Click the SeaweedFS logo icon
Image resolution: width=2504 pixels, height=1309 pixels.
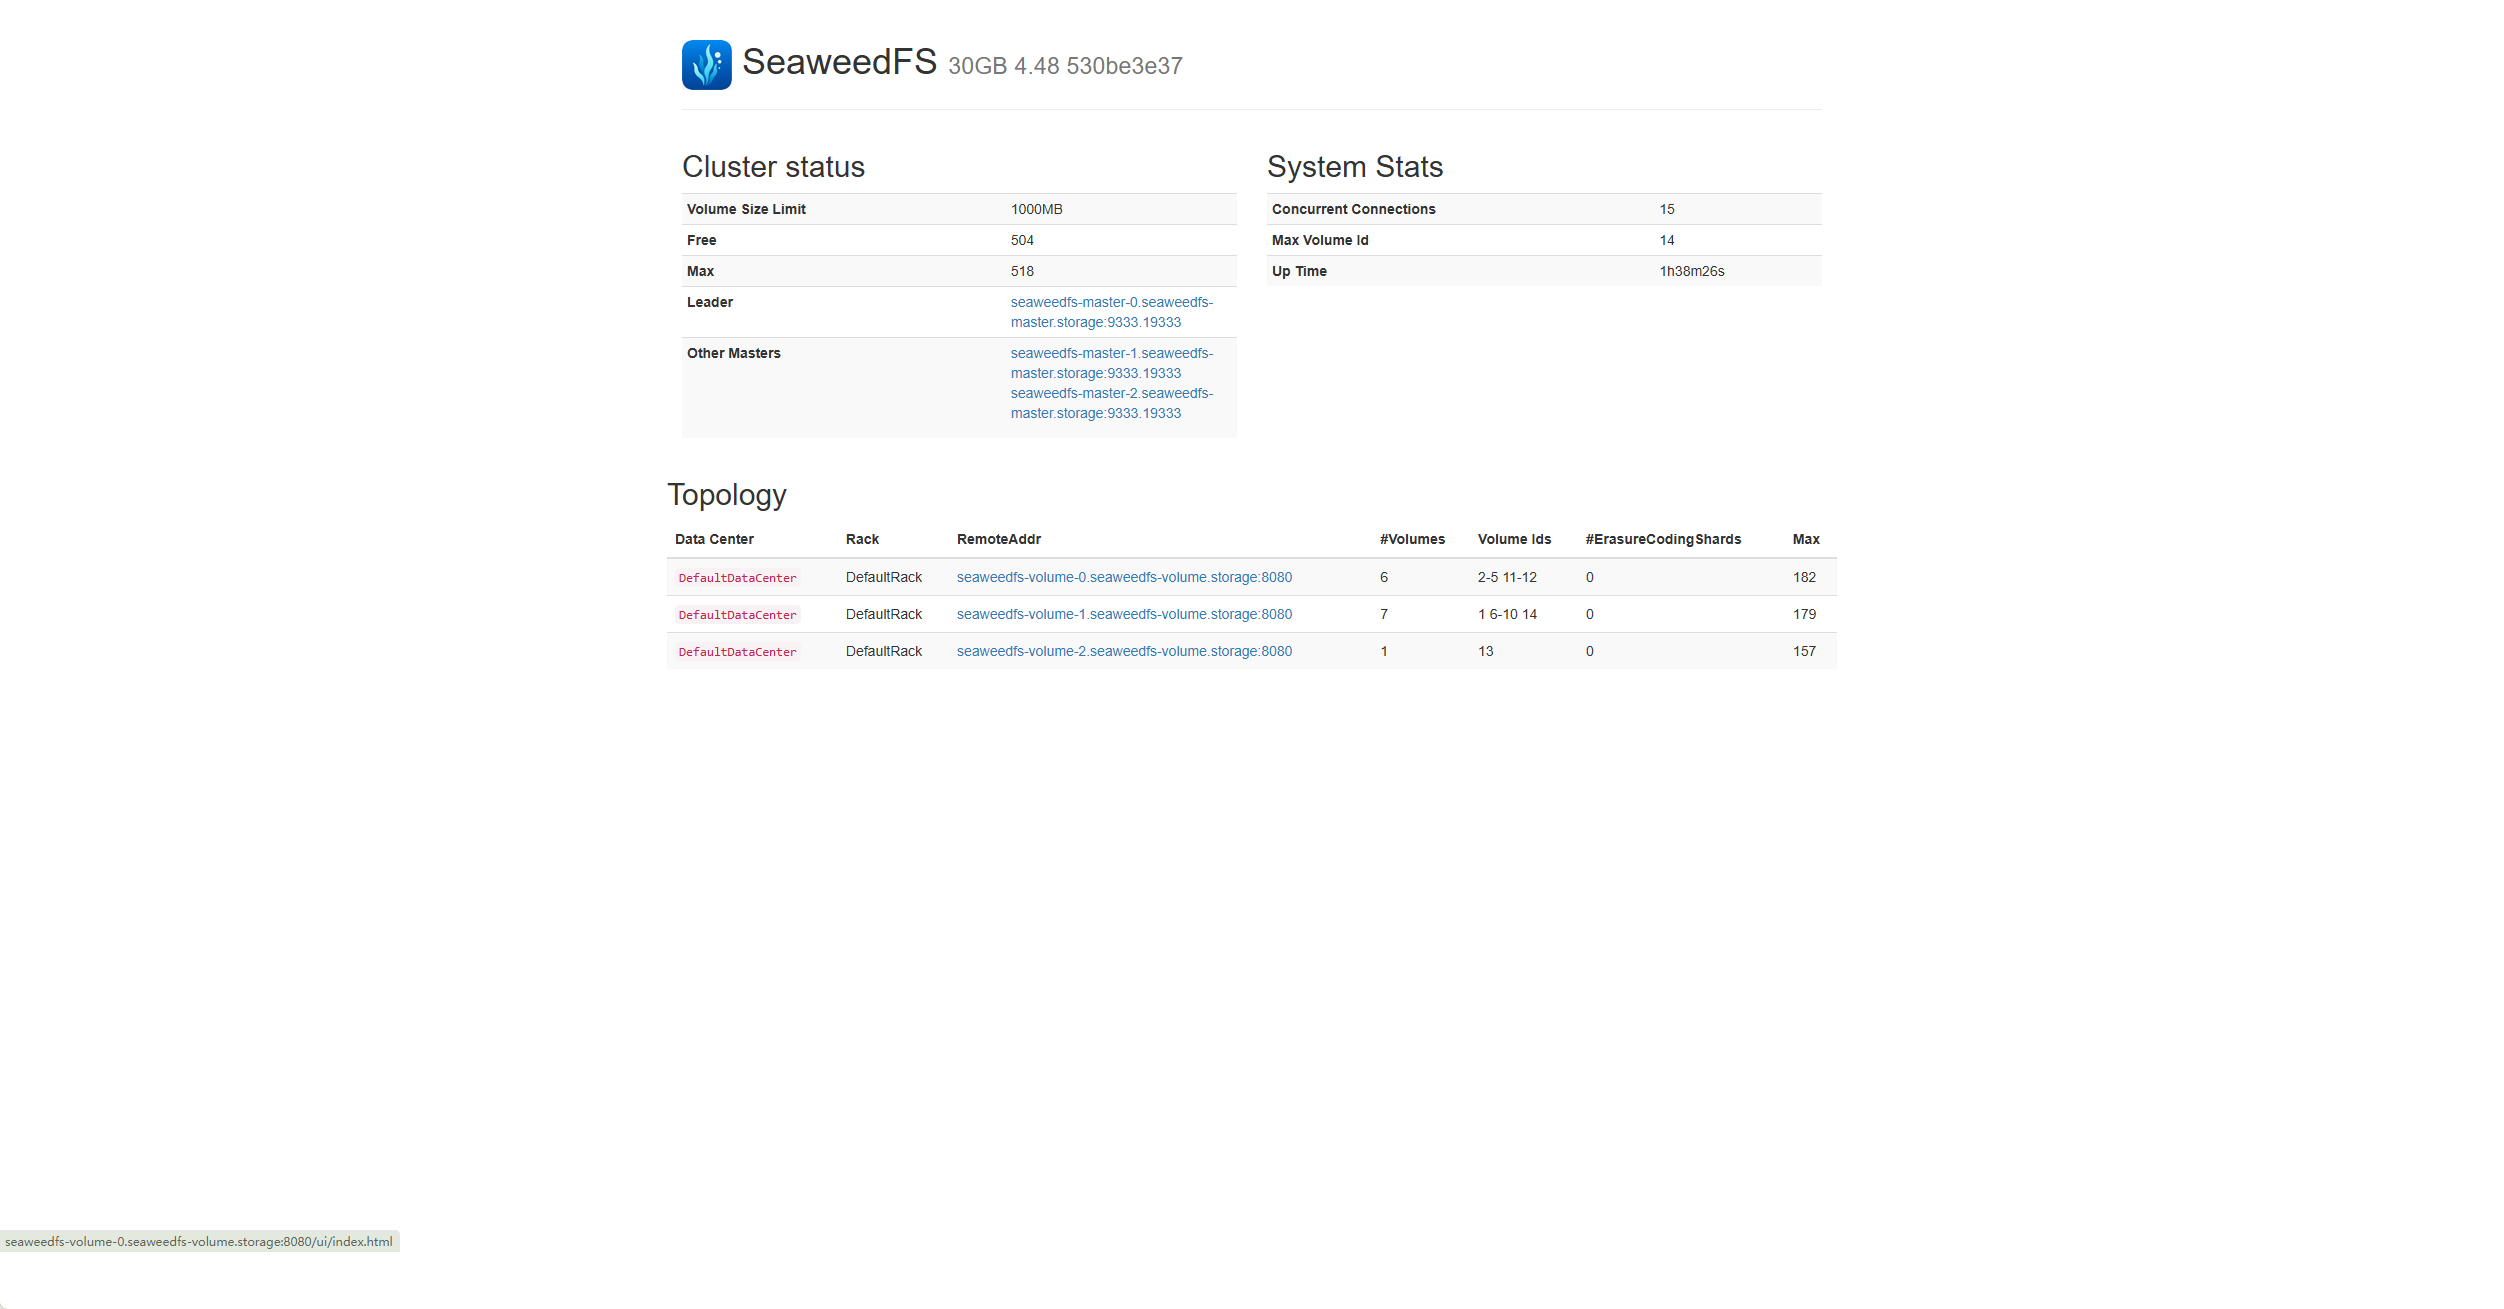[x=706, y=65]
